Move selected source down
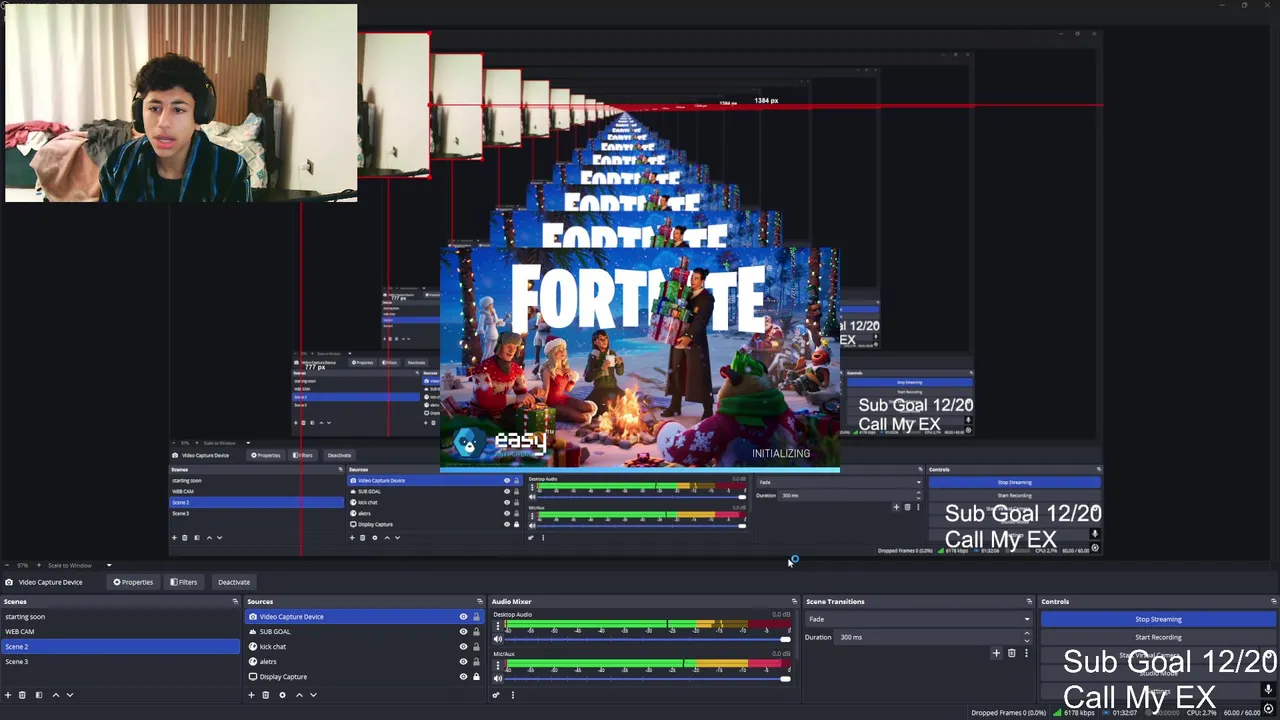Viewport: 1280px width, 720px height. [x=313, y=695]
